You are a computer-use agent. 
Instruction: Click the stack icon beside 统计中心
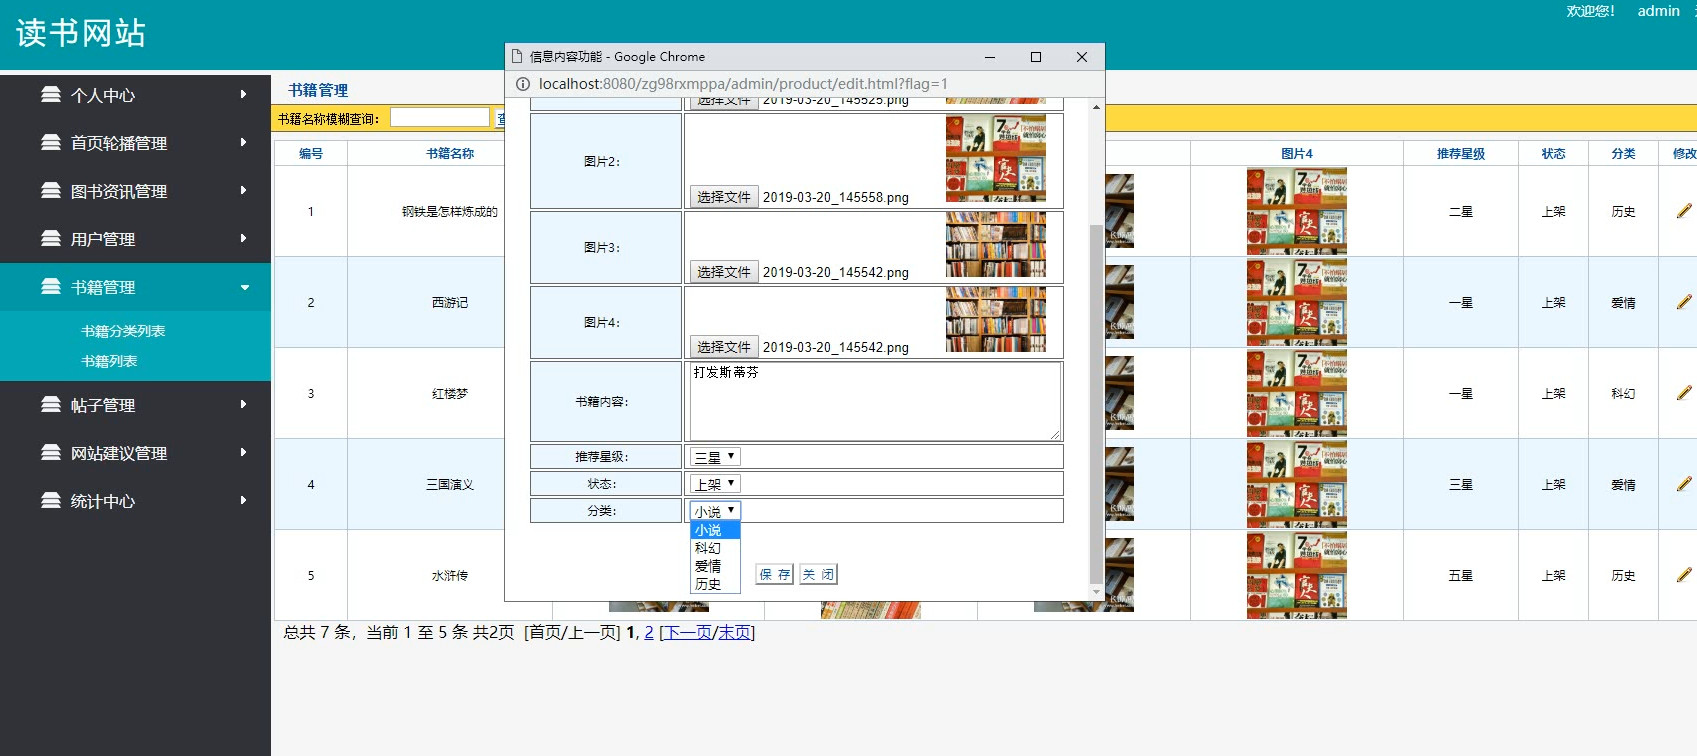51,501
